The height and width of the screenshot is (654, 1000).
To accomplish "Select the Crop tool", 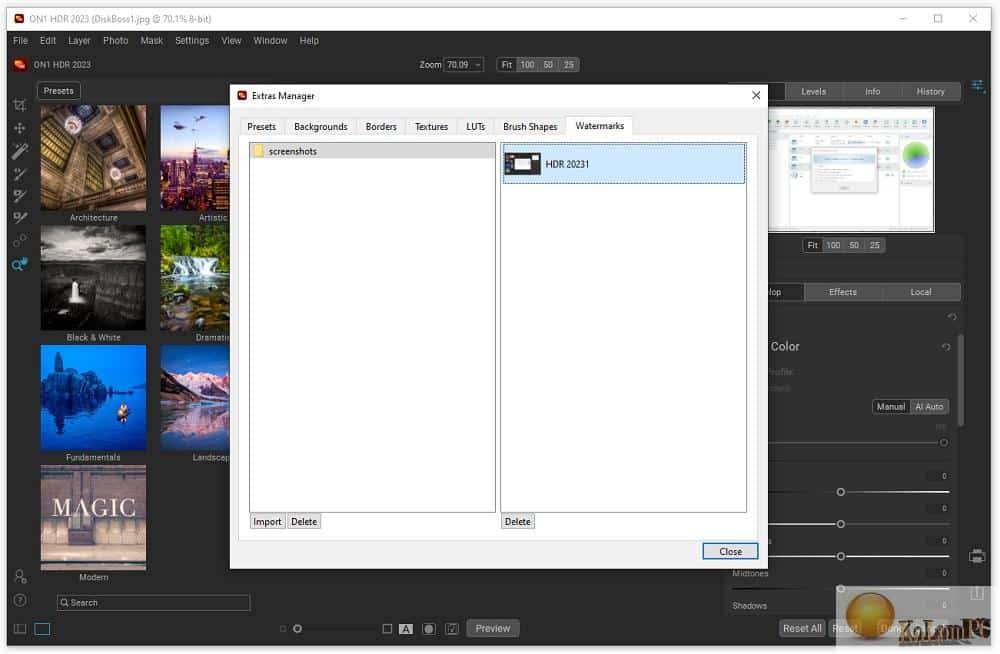I will pyautogui.click(x=20, y=105).
